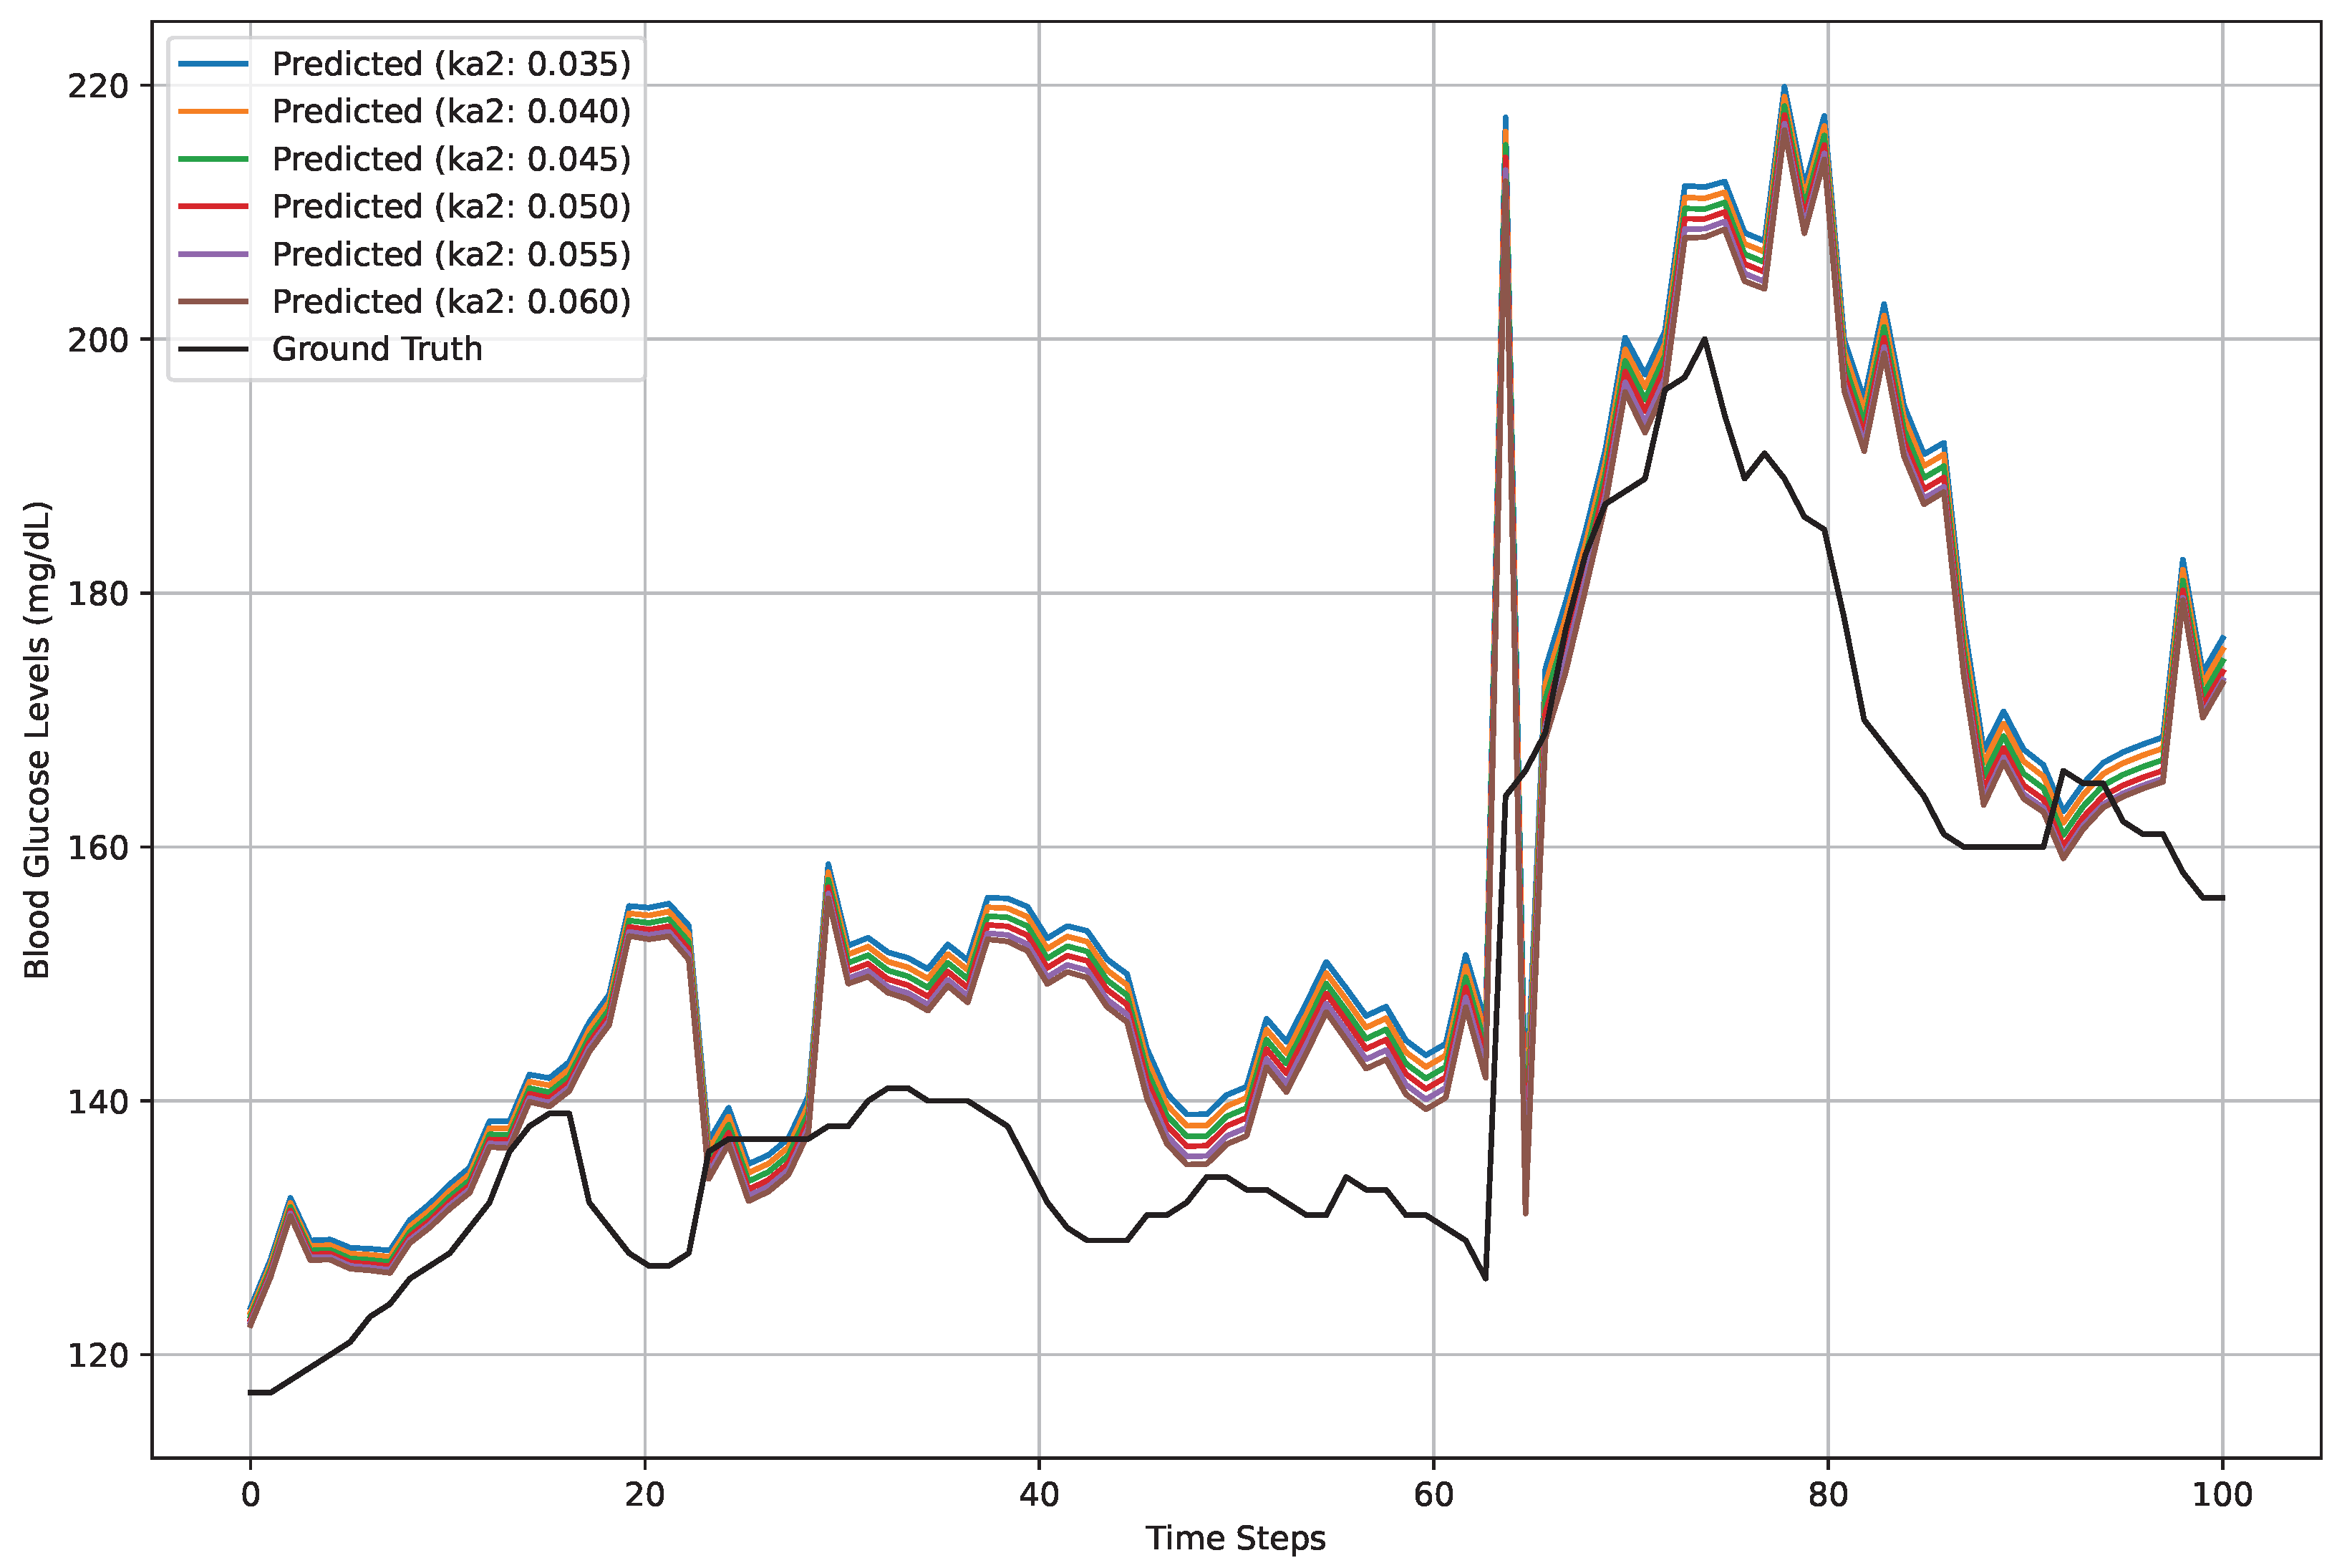
Task: Click the 'Time Steps' x-axis label
Action: click(1235, 1538)
